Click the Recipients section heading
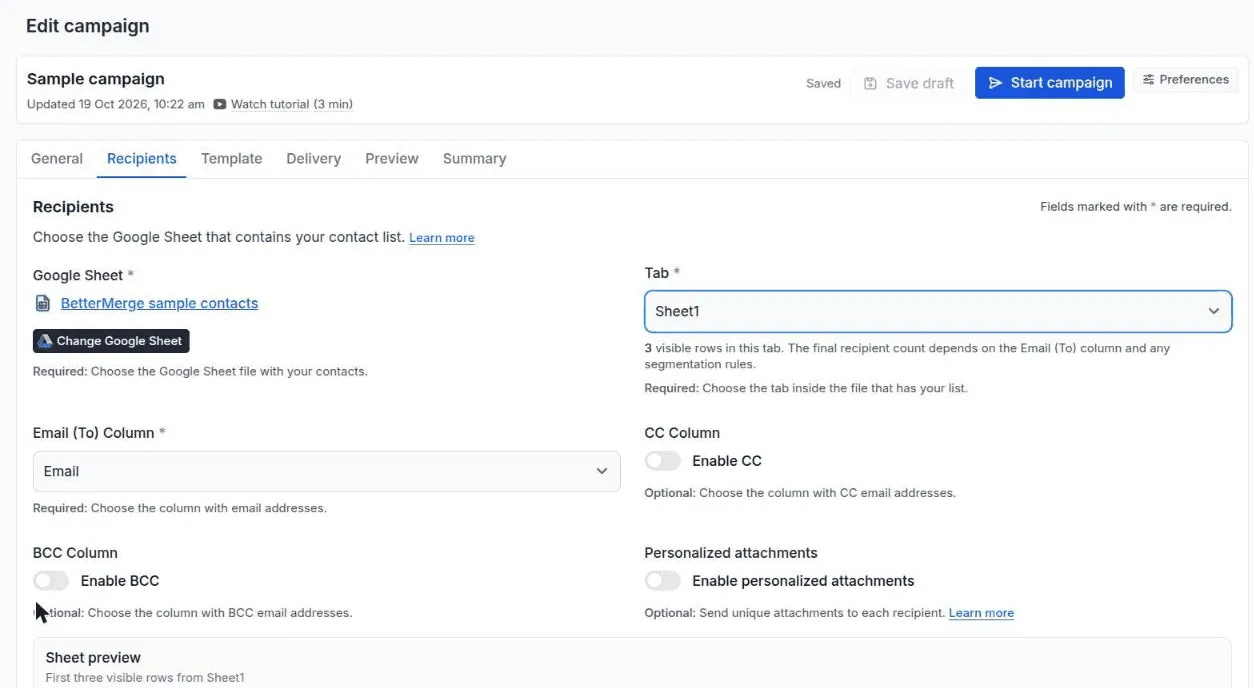Viewport: 1254px width, 688px height. pos(73,207)
